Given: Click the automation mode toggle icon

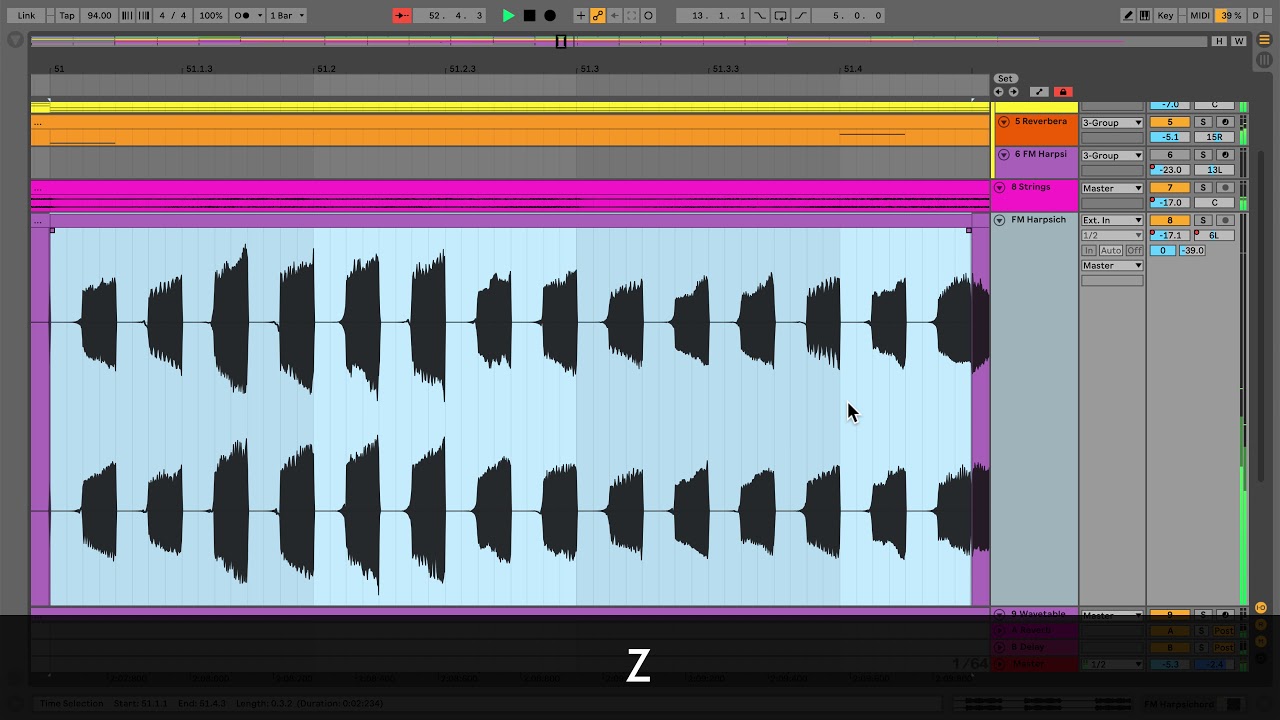Looking at the screenshot, I should click(x=1039, y=92).
